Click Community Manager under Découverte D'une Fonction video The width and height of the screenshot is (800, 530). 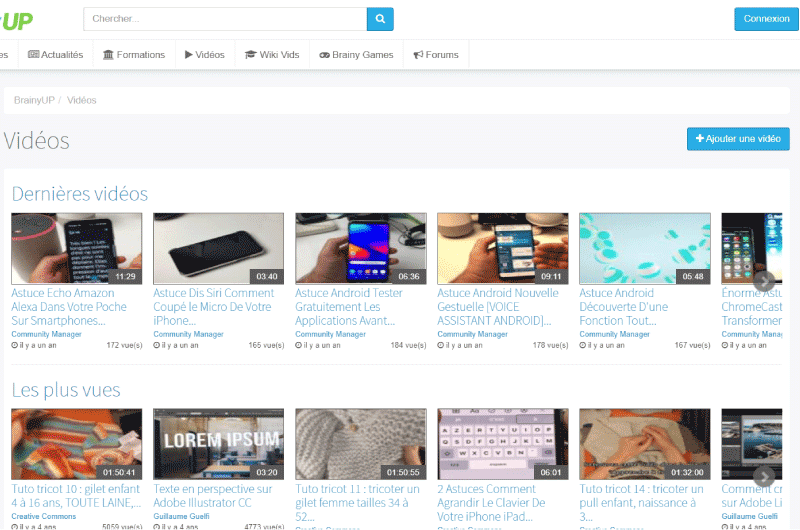(614, 334)
